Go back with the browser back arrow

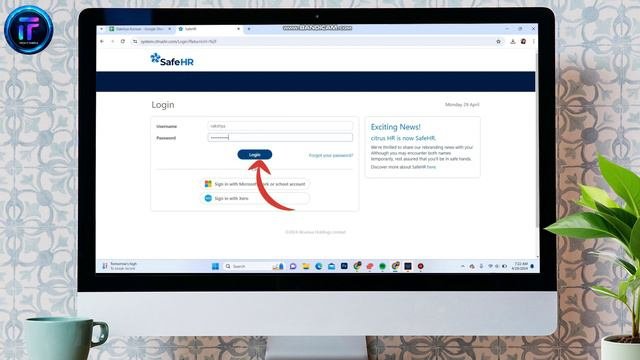click(x=102, y=41)
